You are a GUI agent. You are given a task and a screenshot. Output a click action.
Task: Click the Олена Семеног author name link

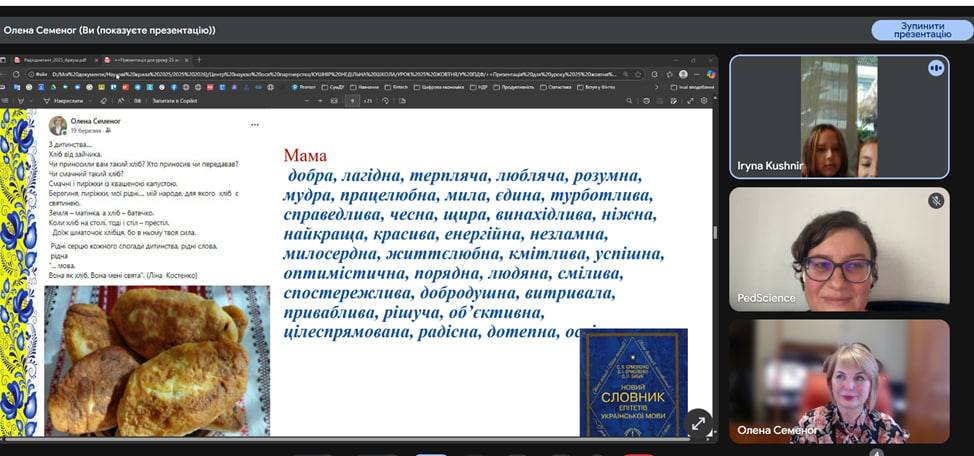pyautogui.click(x=94, y=120)
